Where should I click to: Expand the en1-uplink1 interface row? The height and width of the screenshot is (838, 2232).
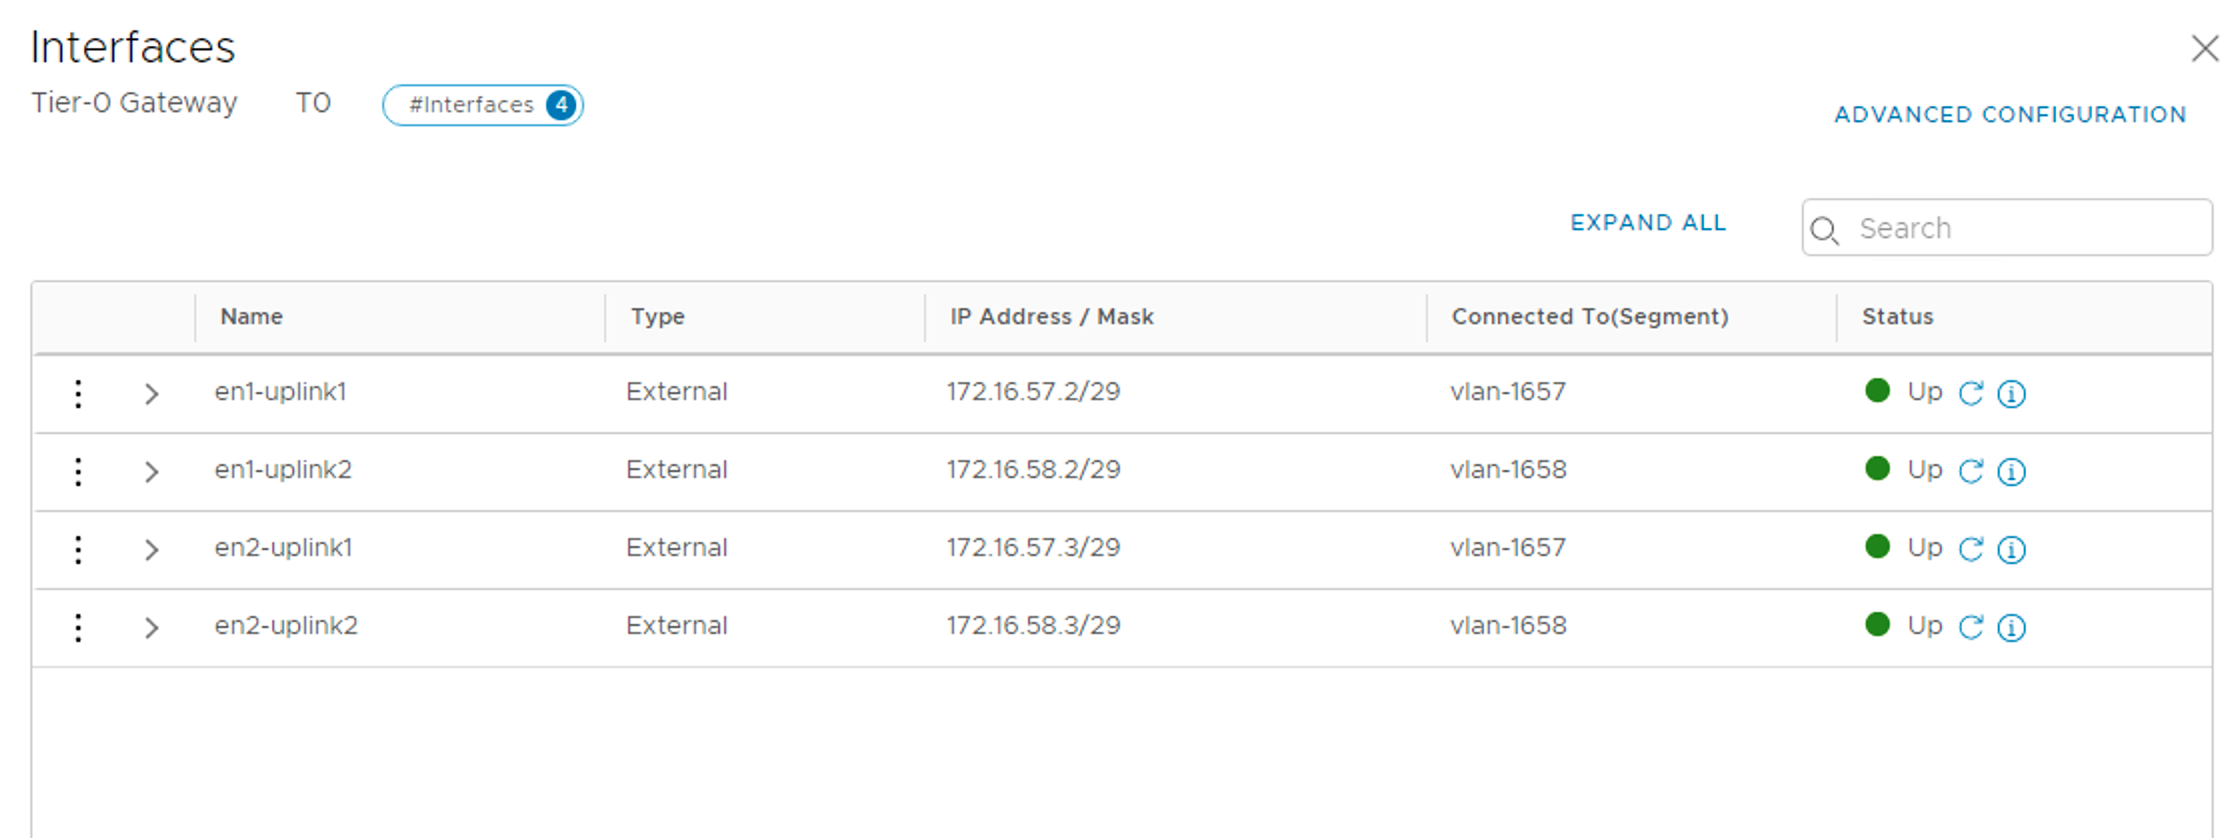tap(151, 393)
